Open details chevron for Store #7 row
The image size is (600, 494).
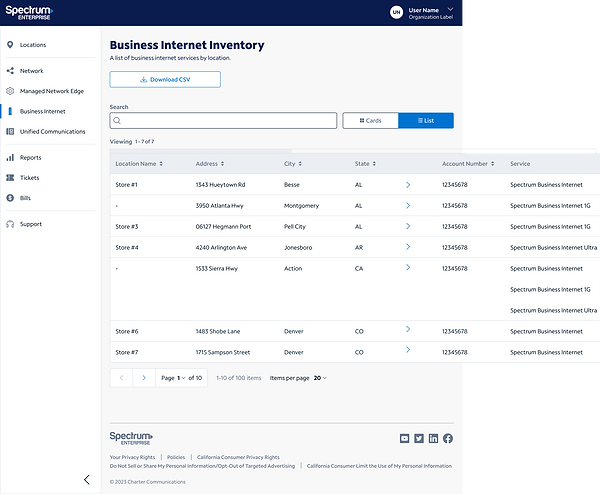point(408,350)
